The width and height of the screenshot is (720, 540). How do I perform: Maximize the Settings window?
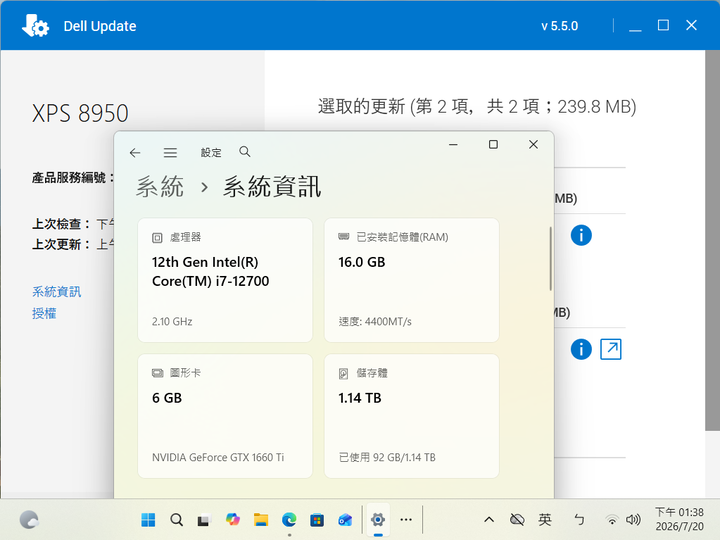[x=493, y=145]
